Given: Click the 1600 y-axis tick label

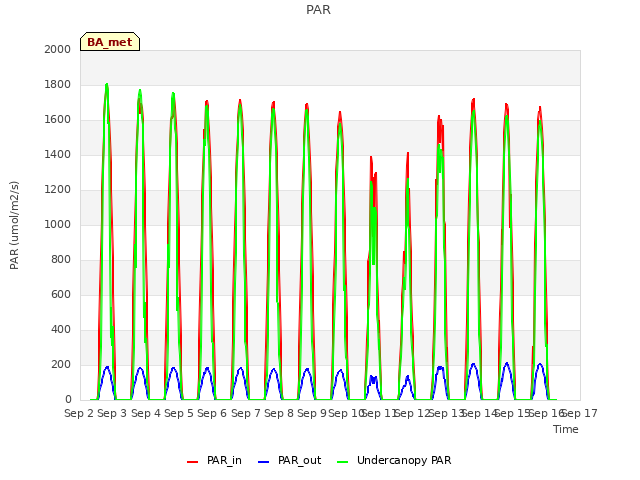Looking at the screenshot, I should (58, 120).
